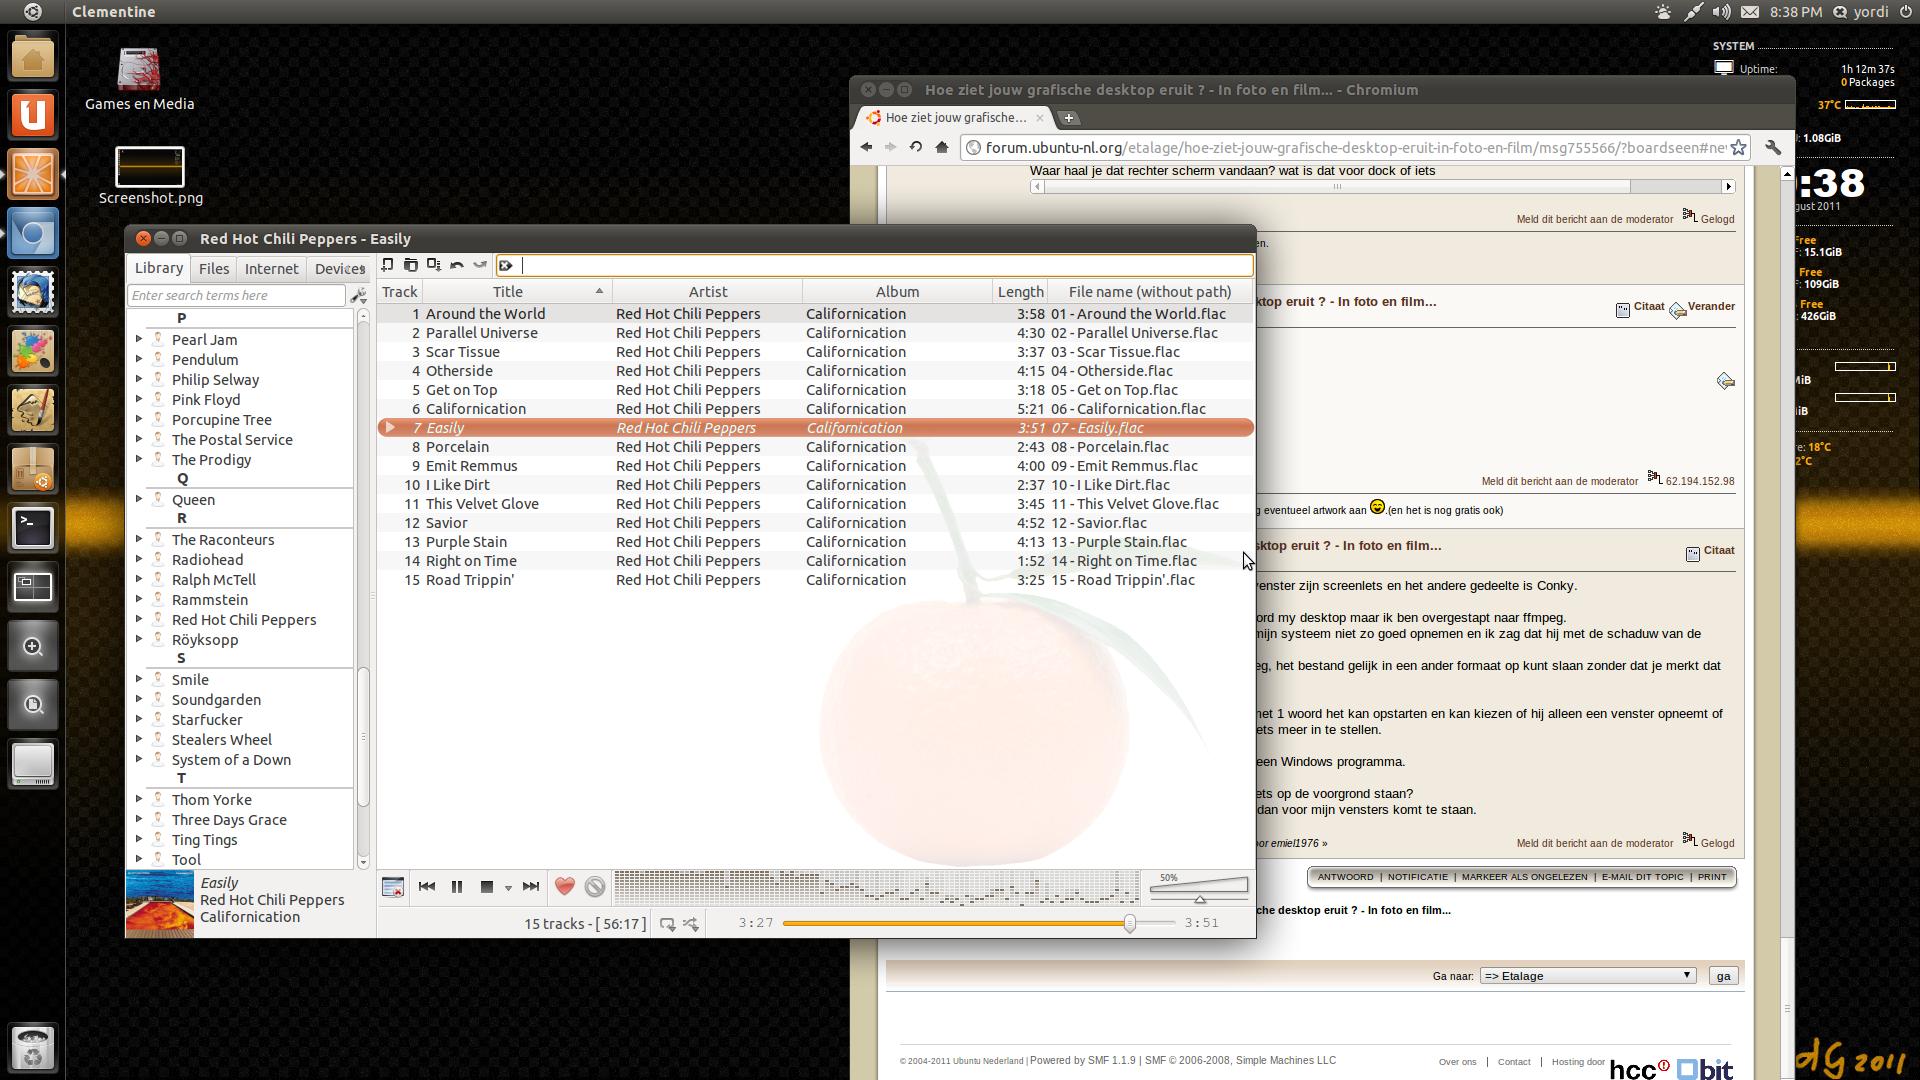Switch to the Library tab
This screenshot has width=1920, height=1080.
(159, 268)
